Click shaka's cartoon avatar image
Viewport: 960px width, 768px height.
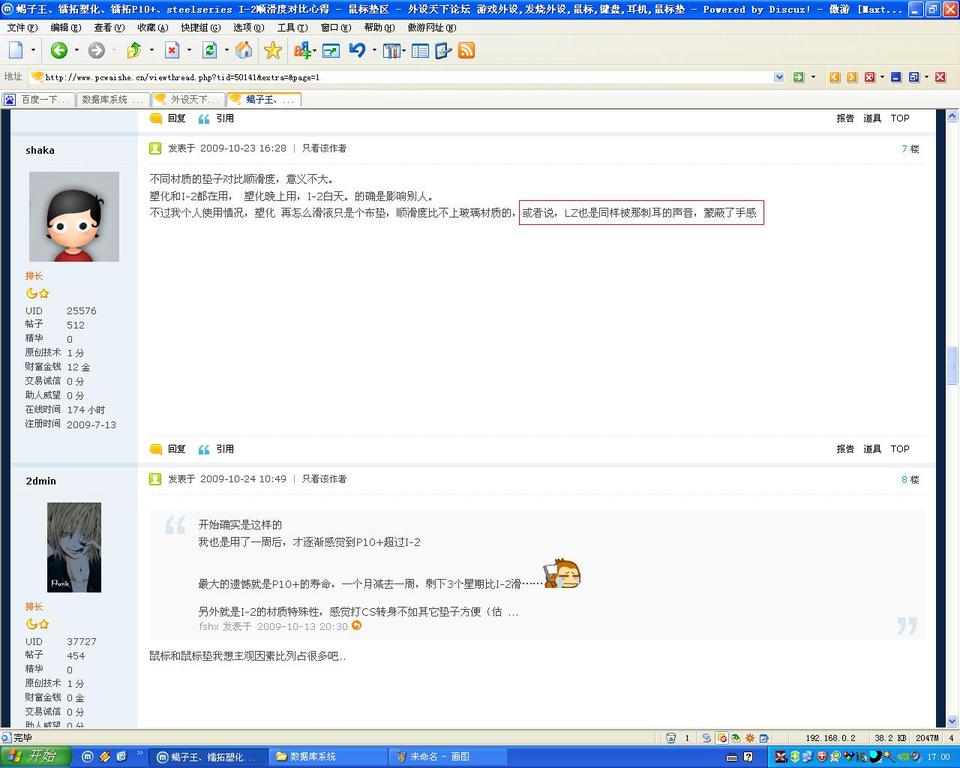click(74, 216)
